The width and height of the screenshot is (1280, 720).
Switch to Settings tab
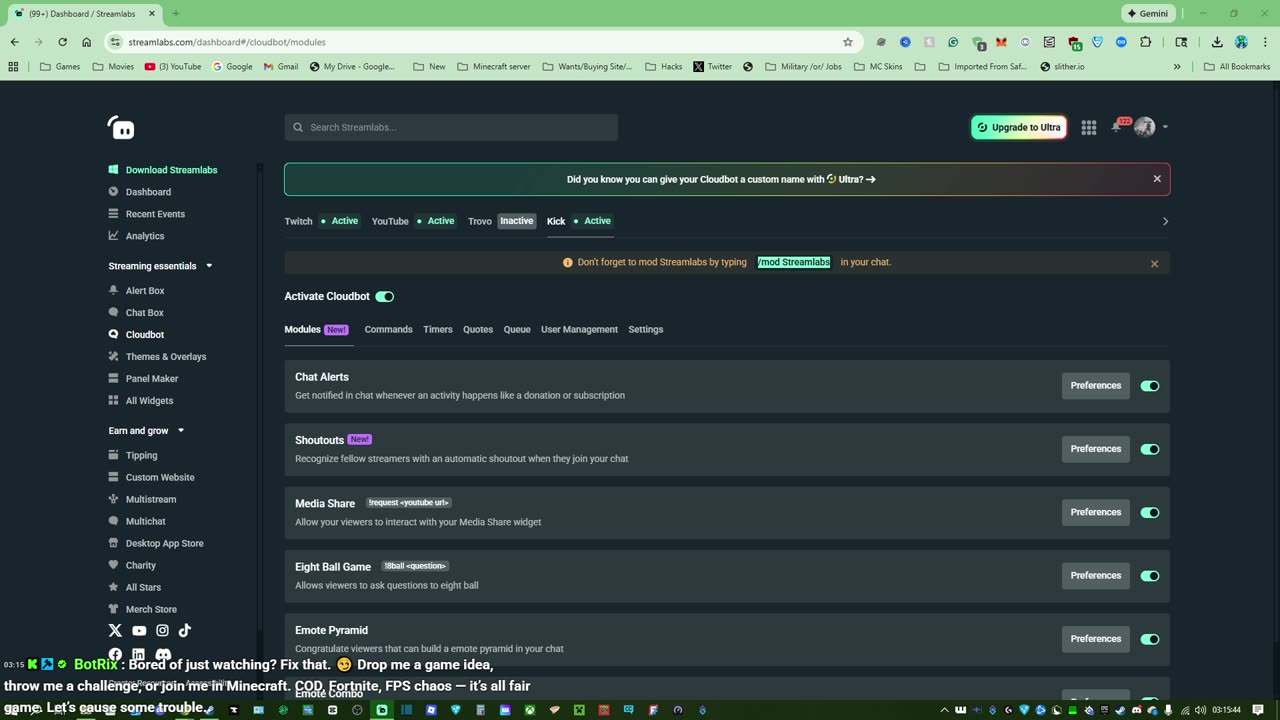646,330
